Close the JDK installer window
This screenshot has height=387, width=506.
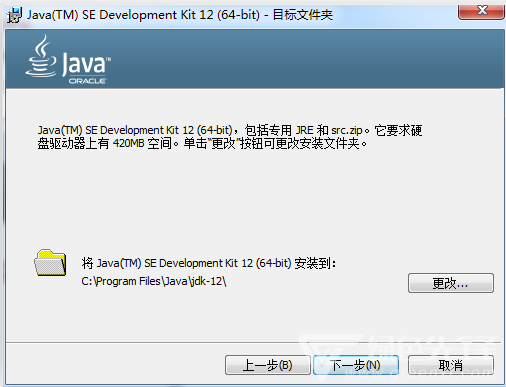click(481, 11)
